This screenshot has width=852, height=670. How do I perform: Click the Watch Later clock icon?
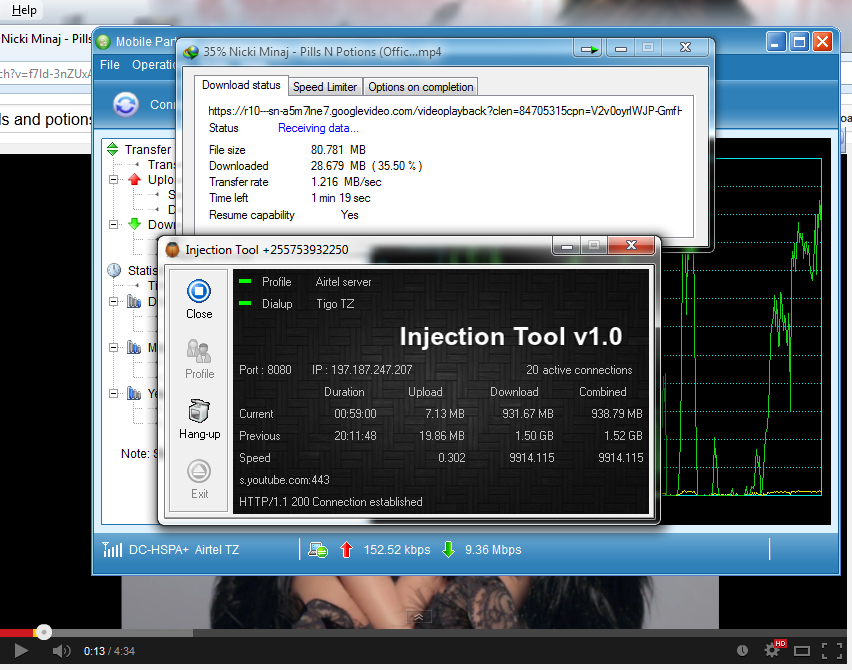741,651
